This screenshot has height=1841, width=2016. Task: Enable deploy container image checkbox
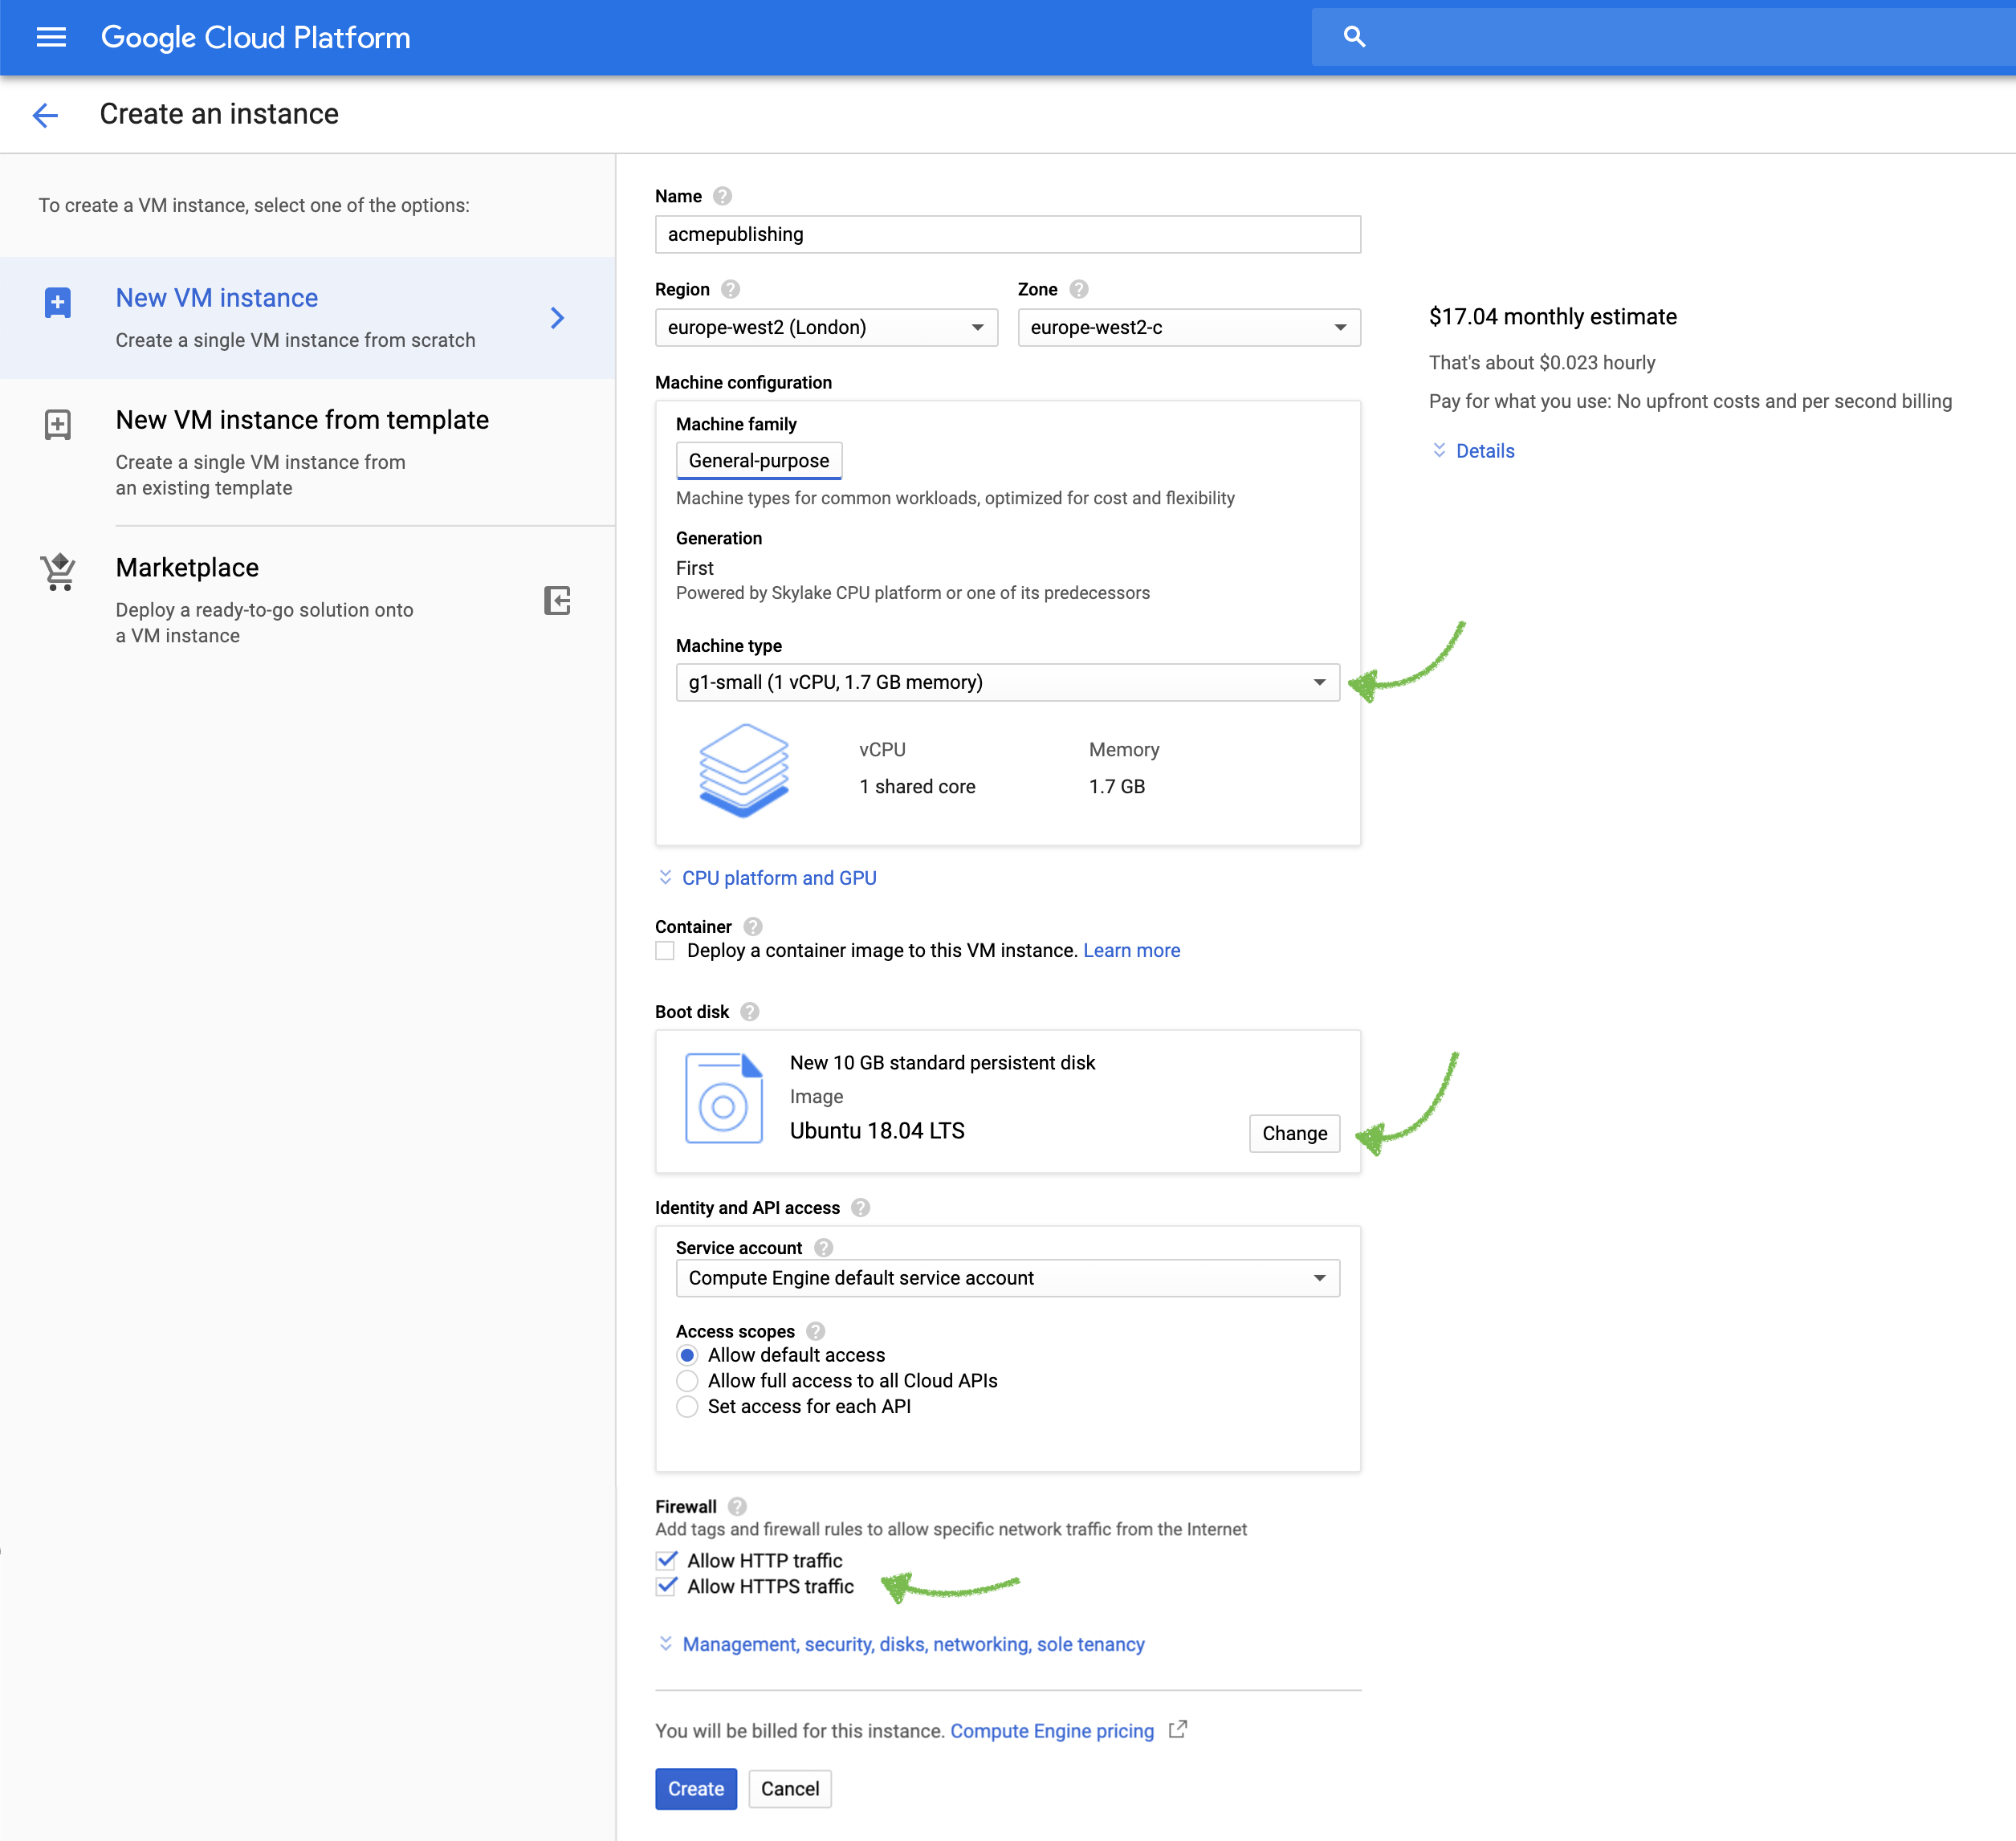click(665, 951)
